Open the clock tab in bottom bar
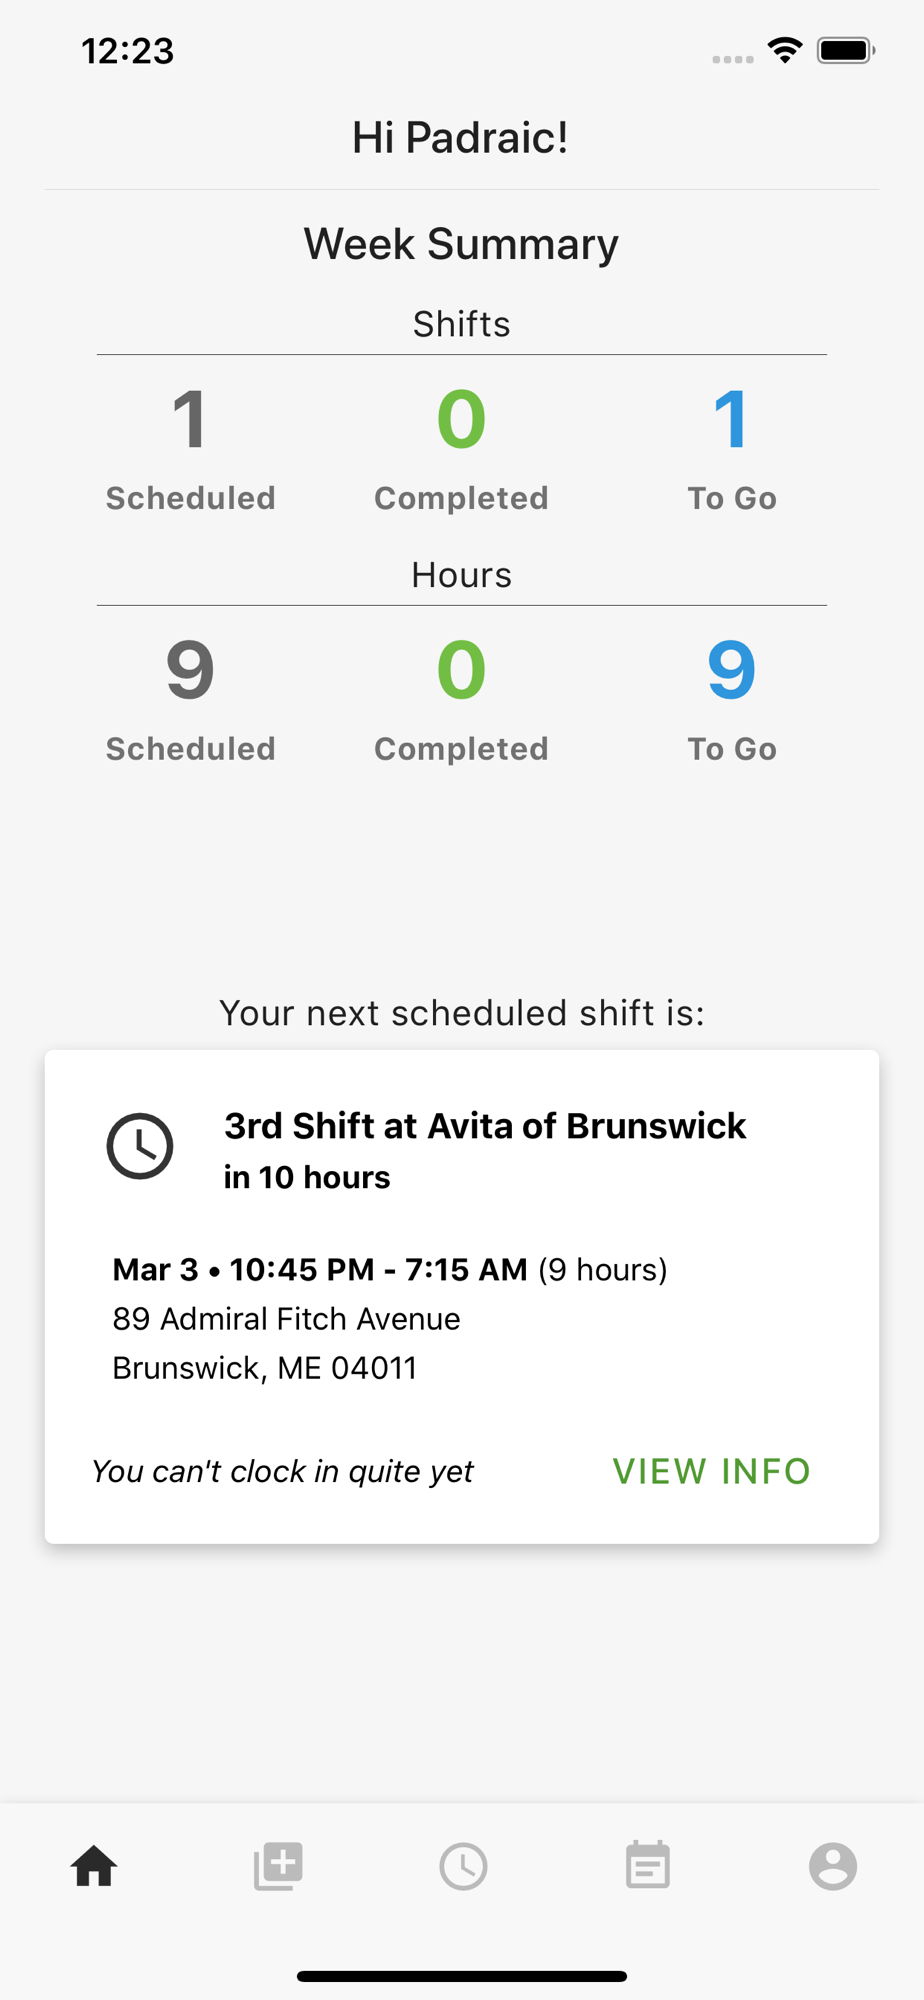This screenshot has height=2000, width=924. (463, 1866)
